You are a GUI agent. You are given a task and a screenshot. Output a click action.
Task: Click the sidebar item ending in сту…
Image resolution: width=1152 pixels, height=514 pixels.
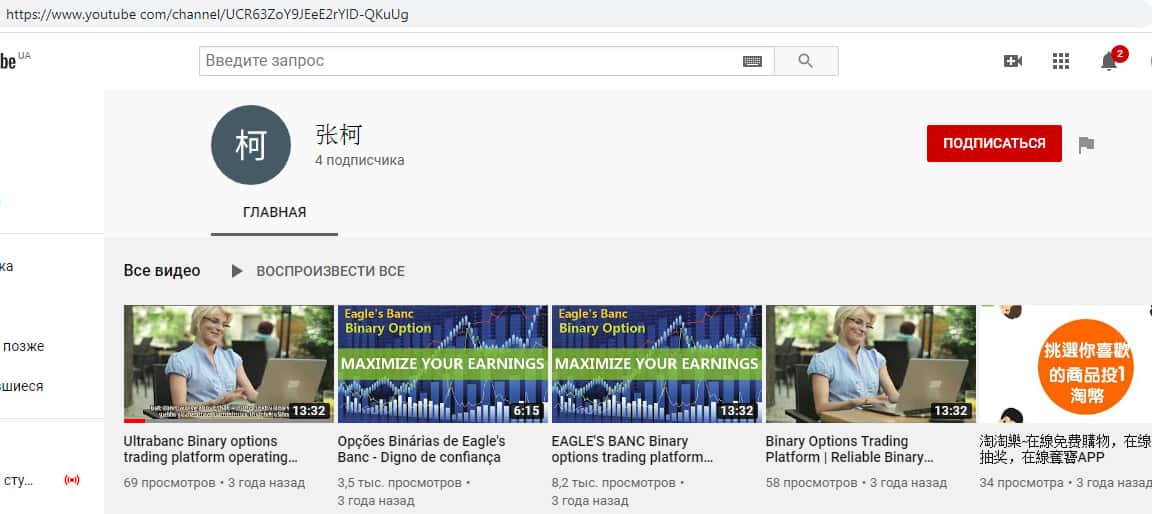point(18,481)
